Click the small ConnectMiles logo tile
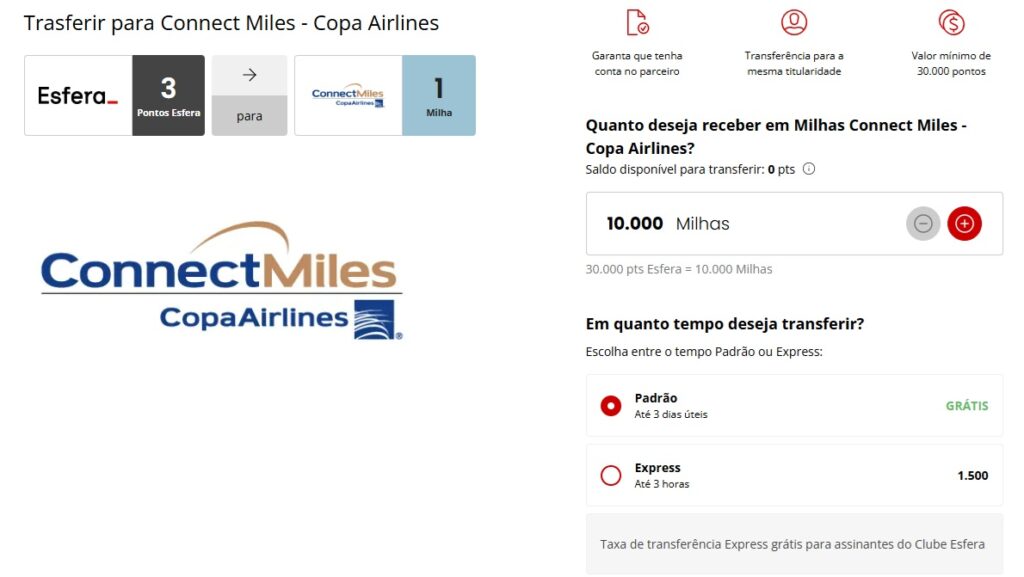This screenshot has width=1024, height=577. pyautogui.click(x=348, y=96)
